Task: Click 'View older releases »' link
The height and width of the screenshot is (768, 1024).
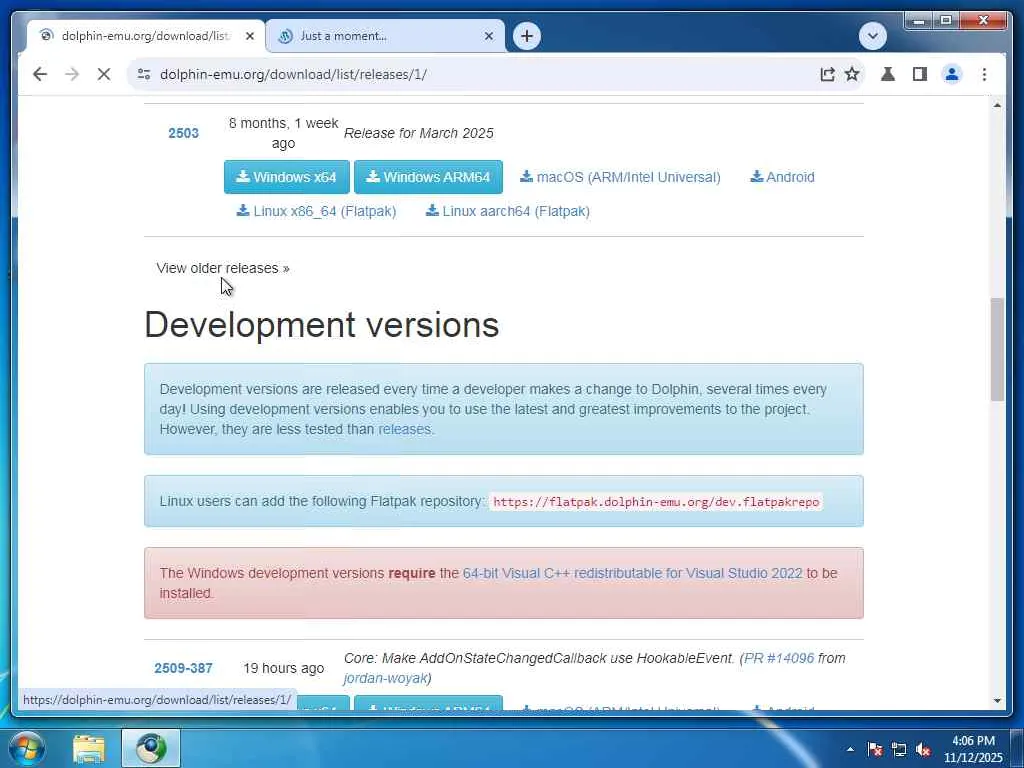Action: [x=223, y=268]
